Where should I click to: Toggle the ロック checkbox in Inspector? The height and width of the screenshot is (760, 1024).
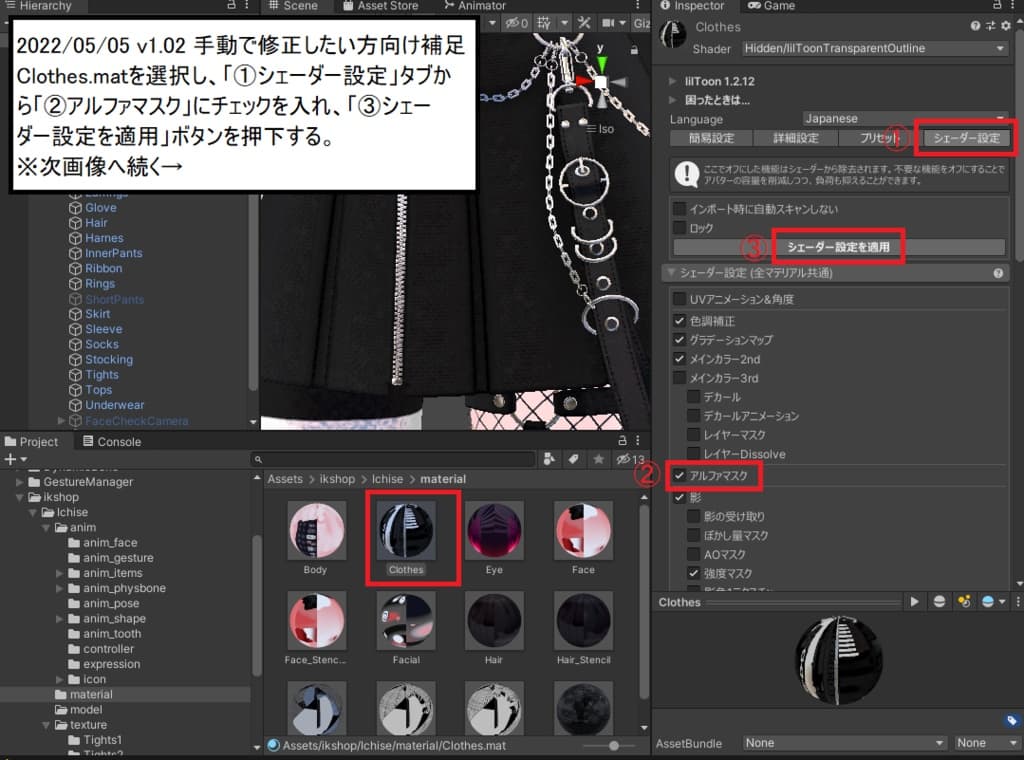[x=679, y=227]
